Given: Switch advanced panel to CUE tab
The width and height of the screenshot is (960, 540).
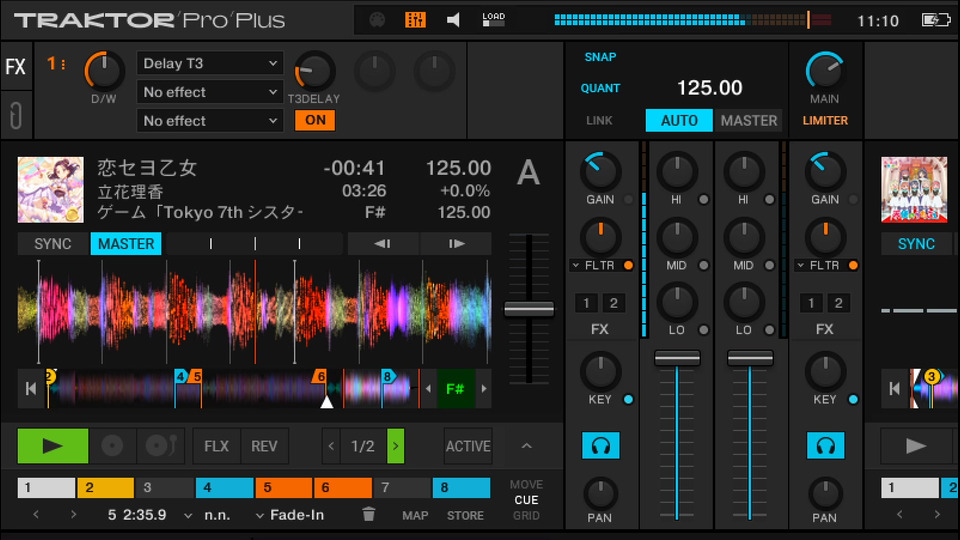Looking at the screenshot, I should coord(526,500).
